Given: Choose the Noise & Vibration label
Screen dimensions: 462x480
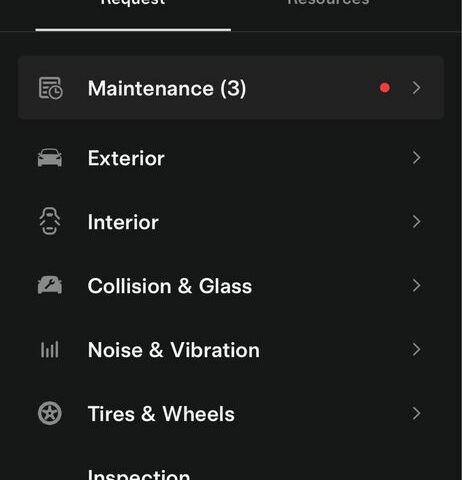Looking at the screenshot, I should tap(174, 350).
